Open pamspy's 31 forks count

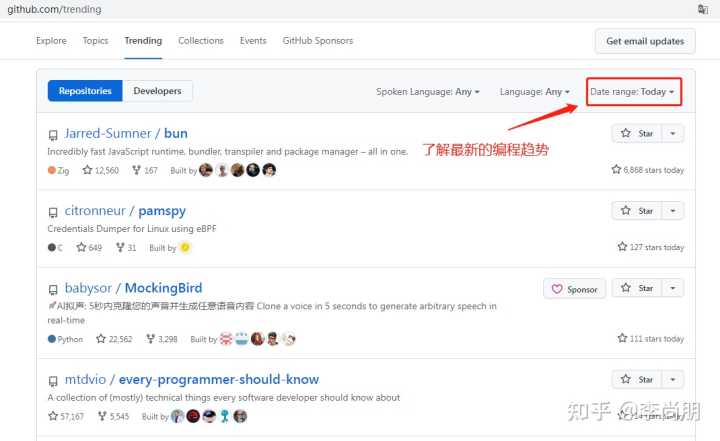tap(126, 248)
